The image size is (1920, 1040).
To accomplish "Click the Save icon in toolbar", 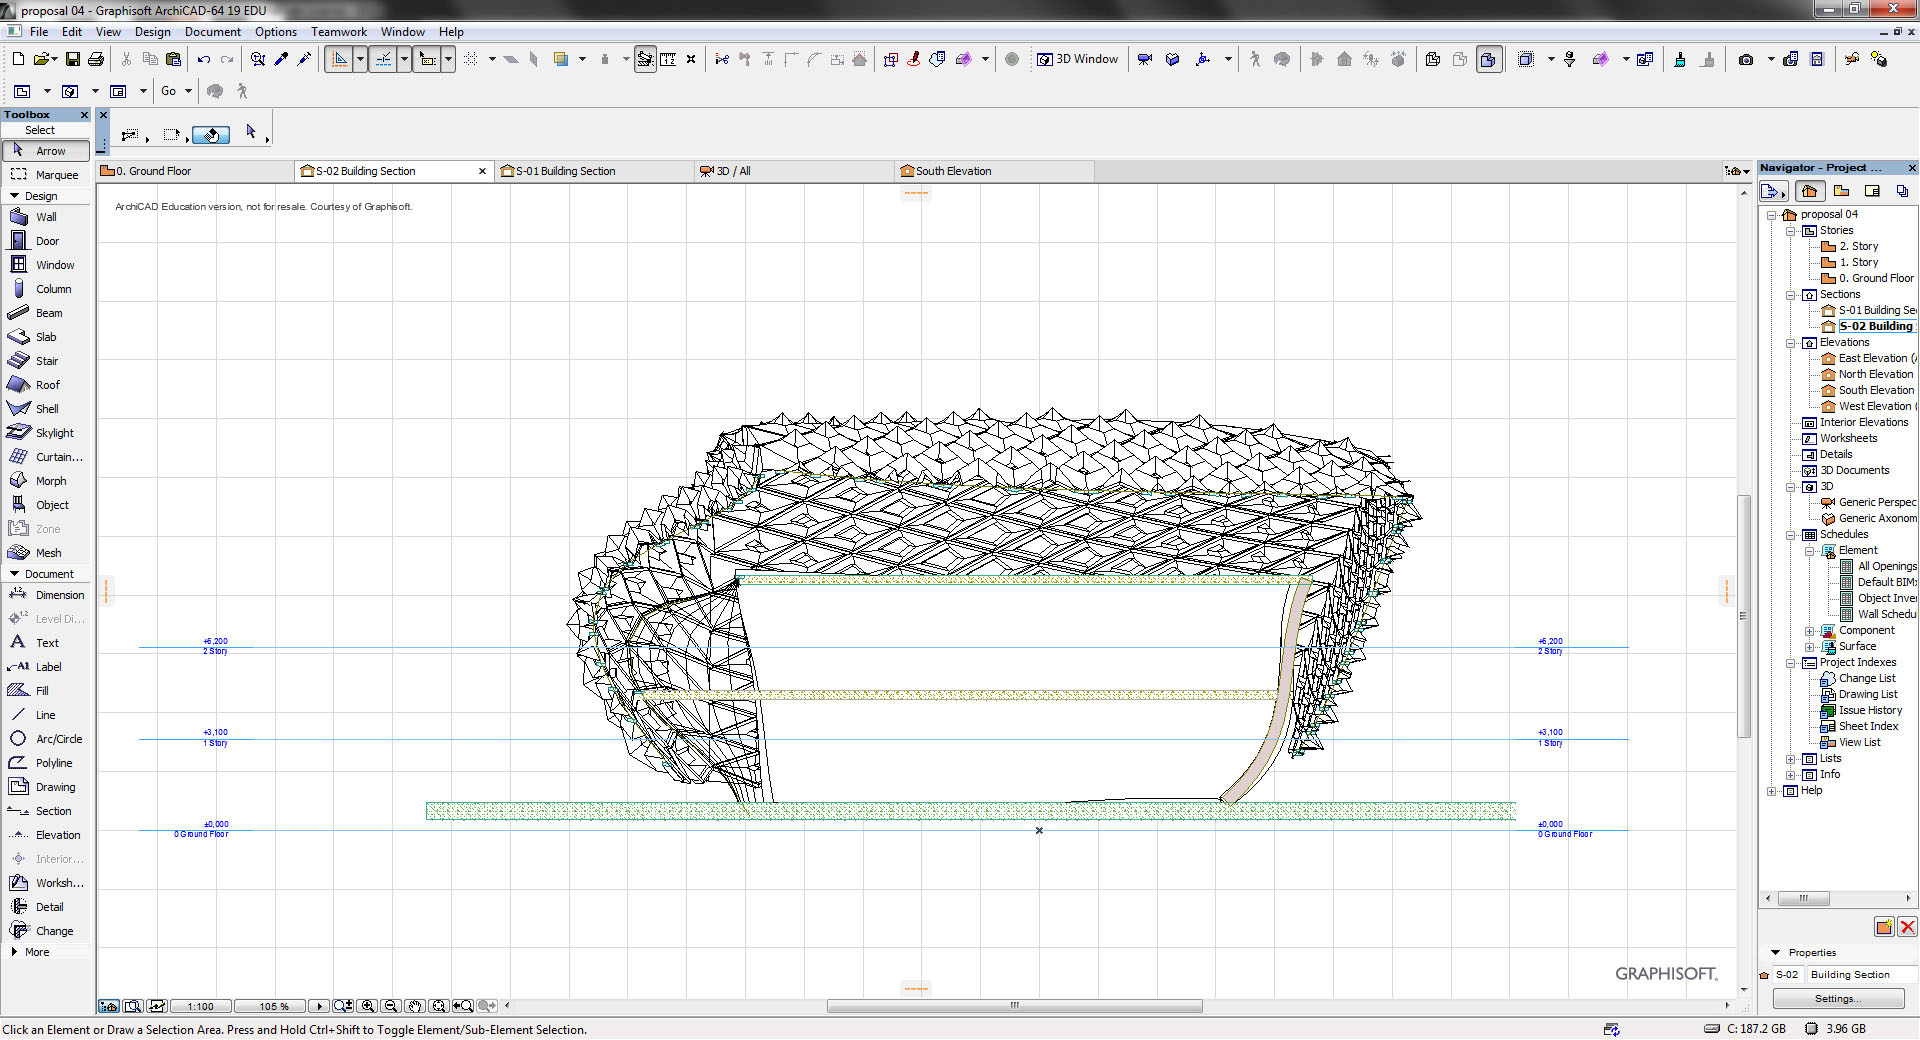I will pyautogui.click(x=72, y=60).
